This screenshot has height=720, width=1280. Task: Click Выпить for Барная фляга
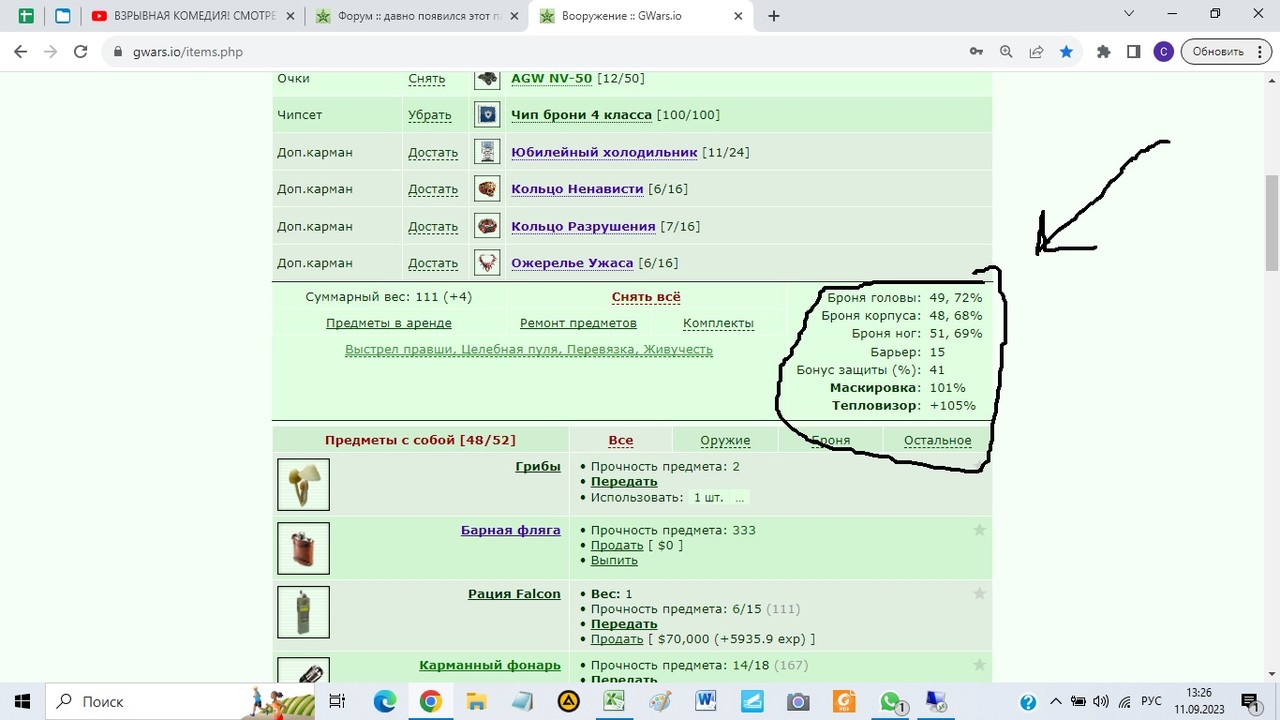pyautogui.click(x=614, y=560)
